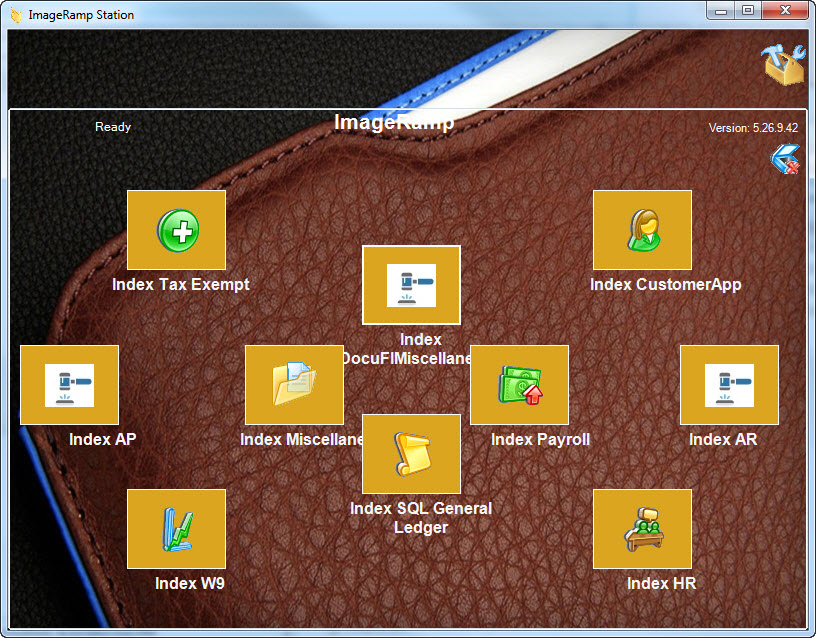Click the Index Payroll label
This screenshot has width=816, height=638.
[540, 440]
